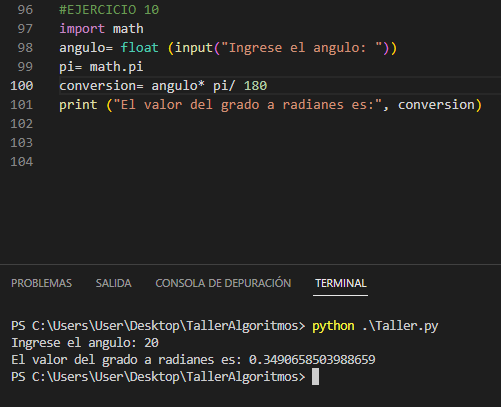Click the radians output value 0.349065

(x=312, y=360)
